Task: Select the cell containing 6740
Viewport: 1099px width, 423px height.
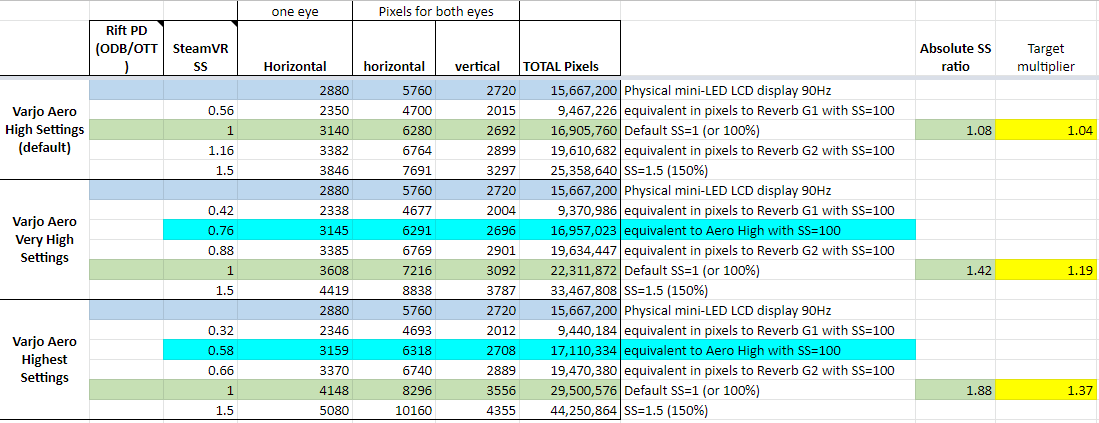Action: pos(395,370)
